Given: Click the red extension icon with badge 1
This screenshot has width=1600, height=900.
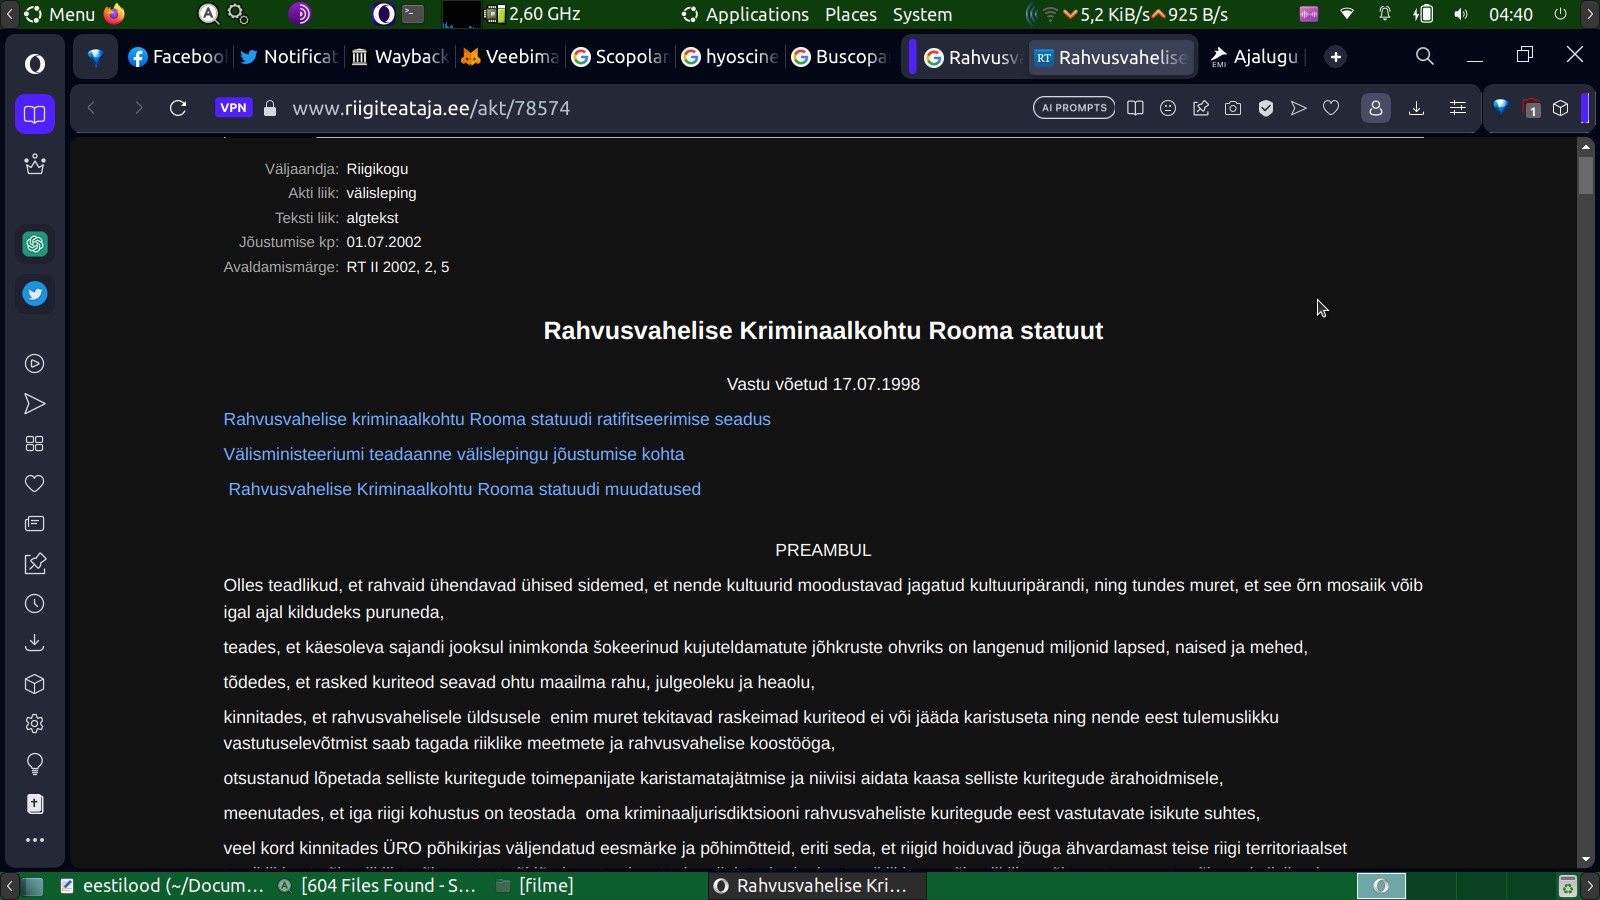Looking at the screenshot, I should coord(1531,108).
